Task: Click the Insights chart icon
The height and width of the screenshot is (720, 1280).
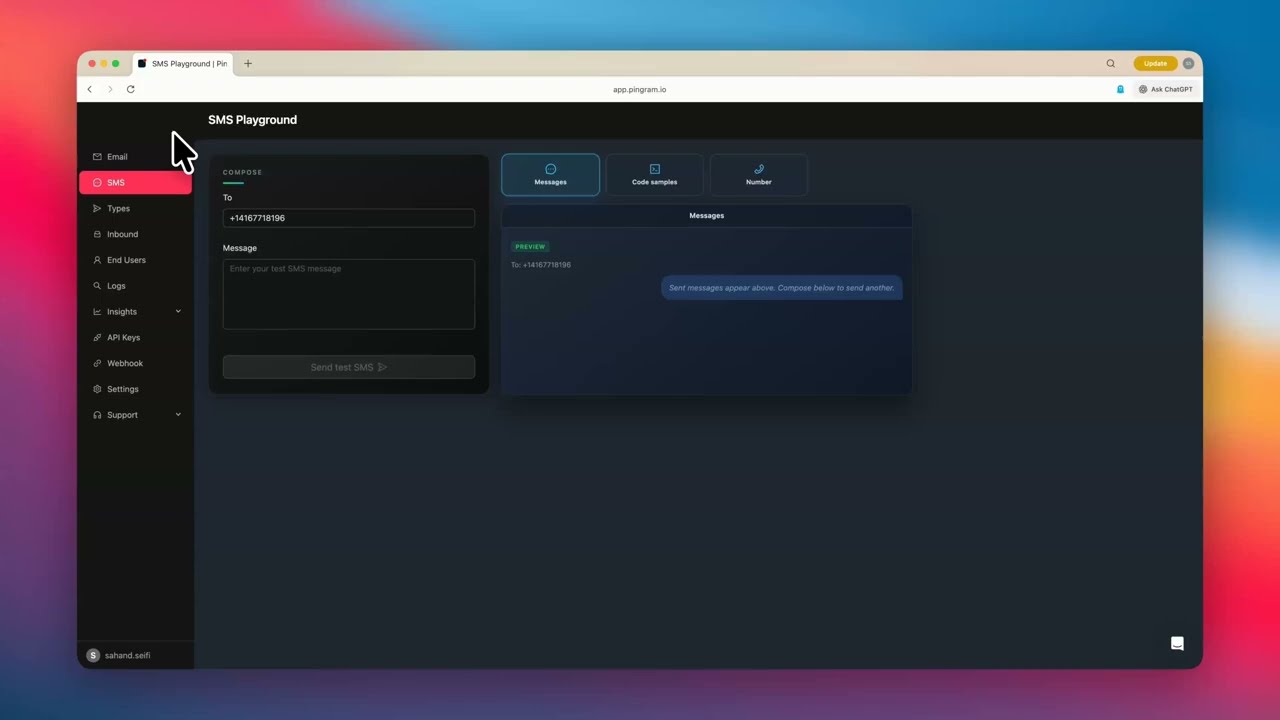Action: (x=97, y=312)
